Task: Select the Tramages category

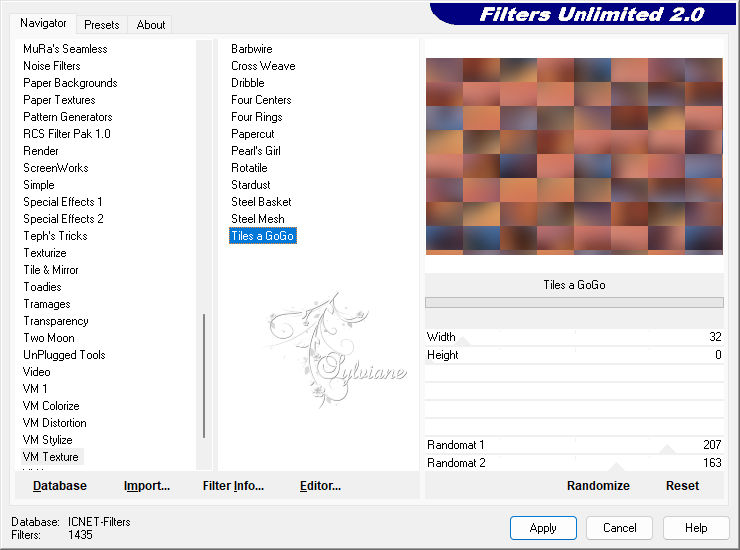Action: click(47, 304)
